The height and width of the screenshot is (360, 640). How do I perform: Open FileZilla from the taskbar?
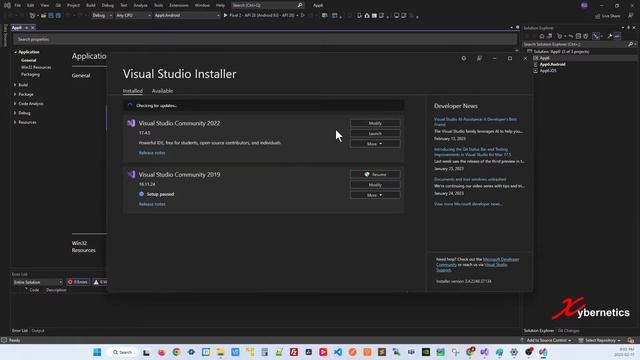[x=294, y=352]
